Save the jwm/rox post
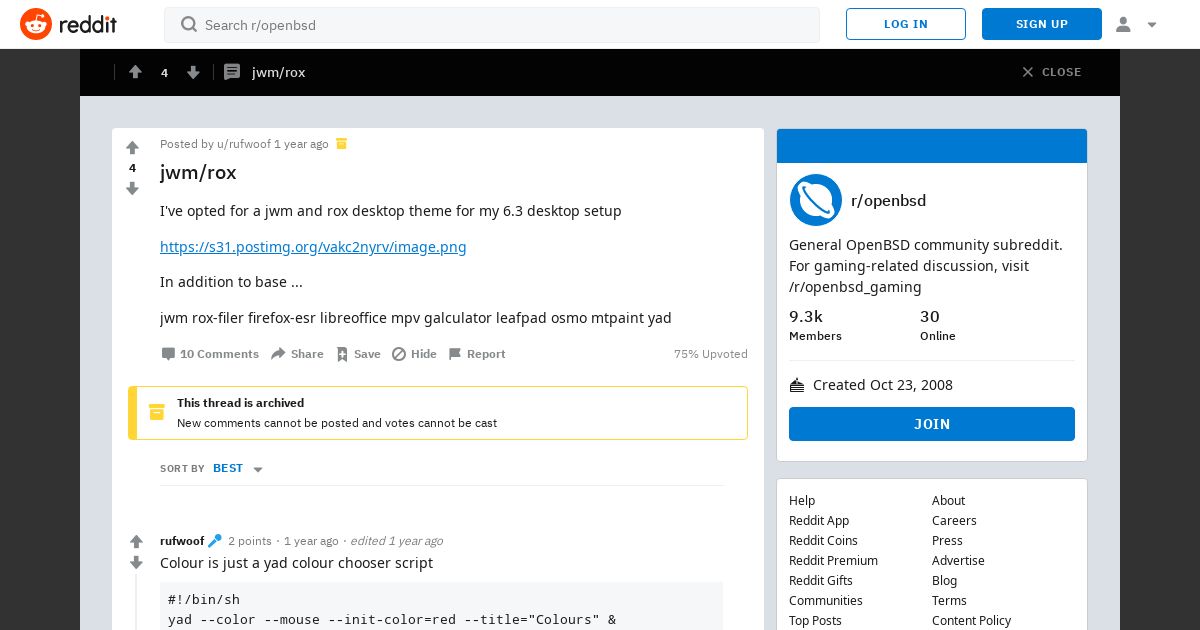The height and width of the screenshot is (630, 1200). 358,354
